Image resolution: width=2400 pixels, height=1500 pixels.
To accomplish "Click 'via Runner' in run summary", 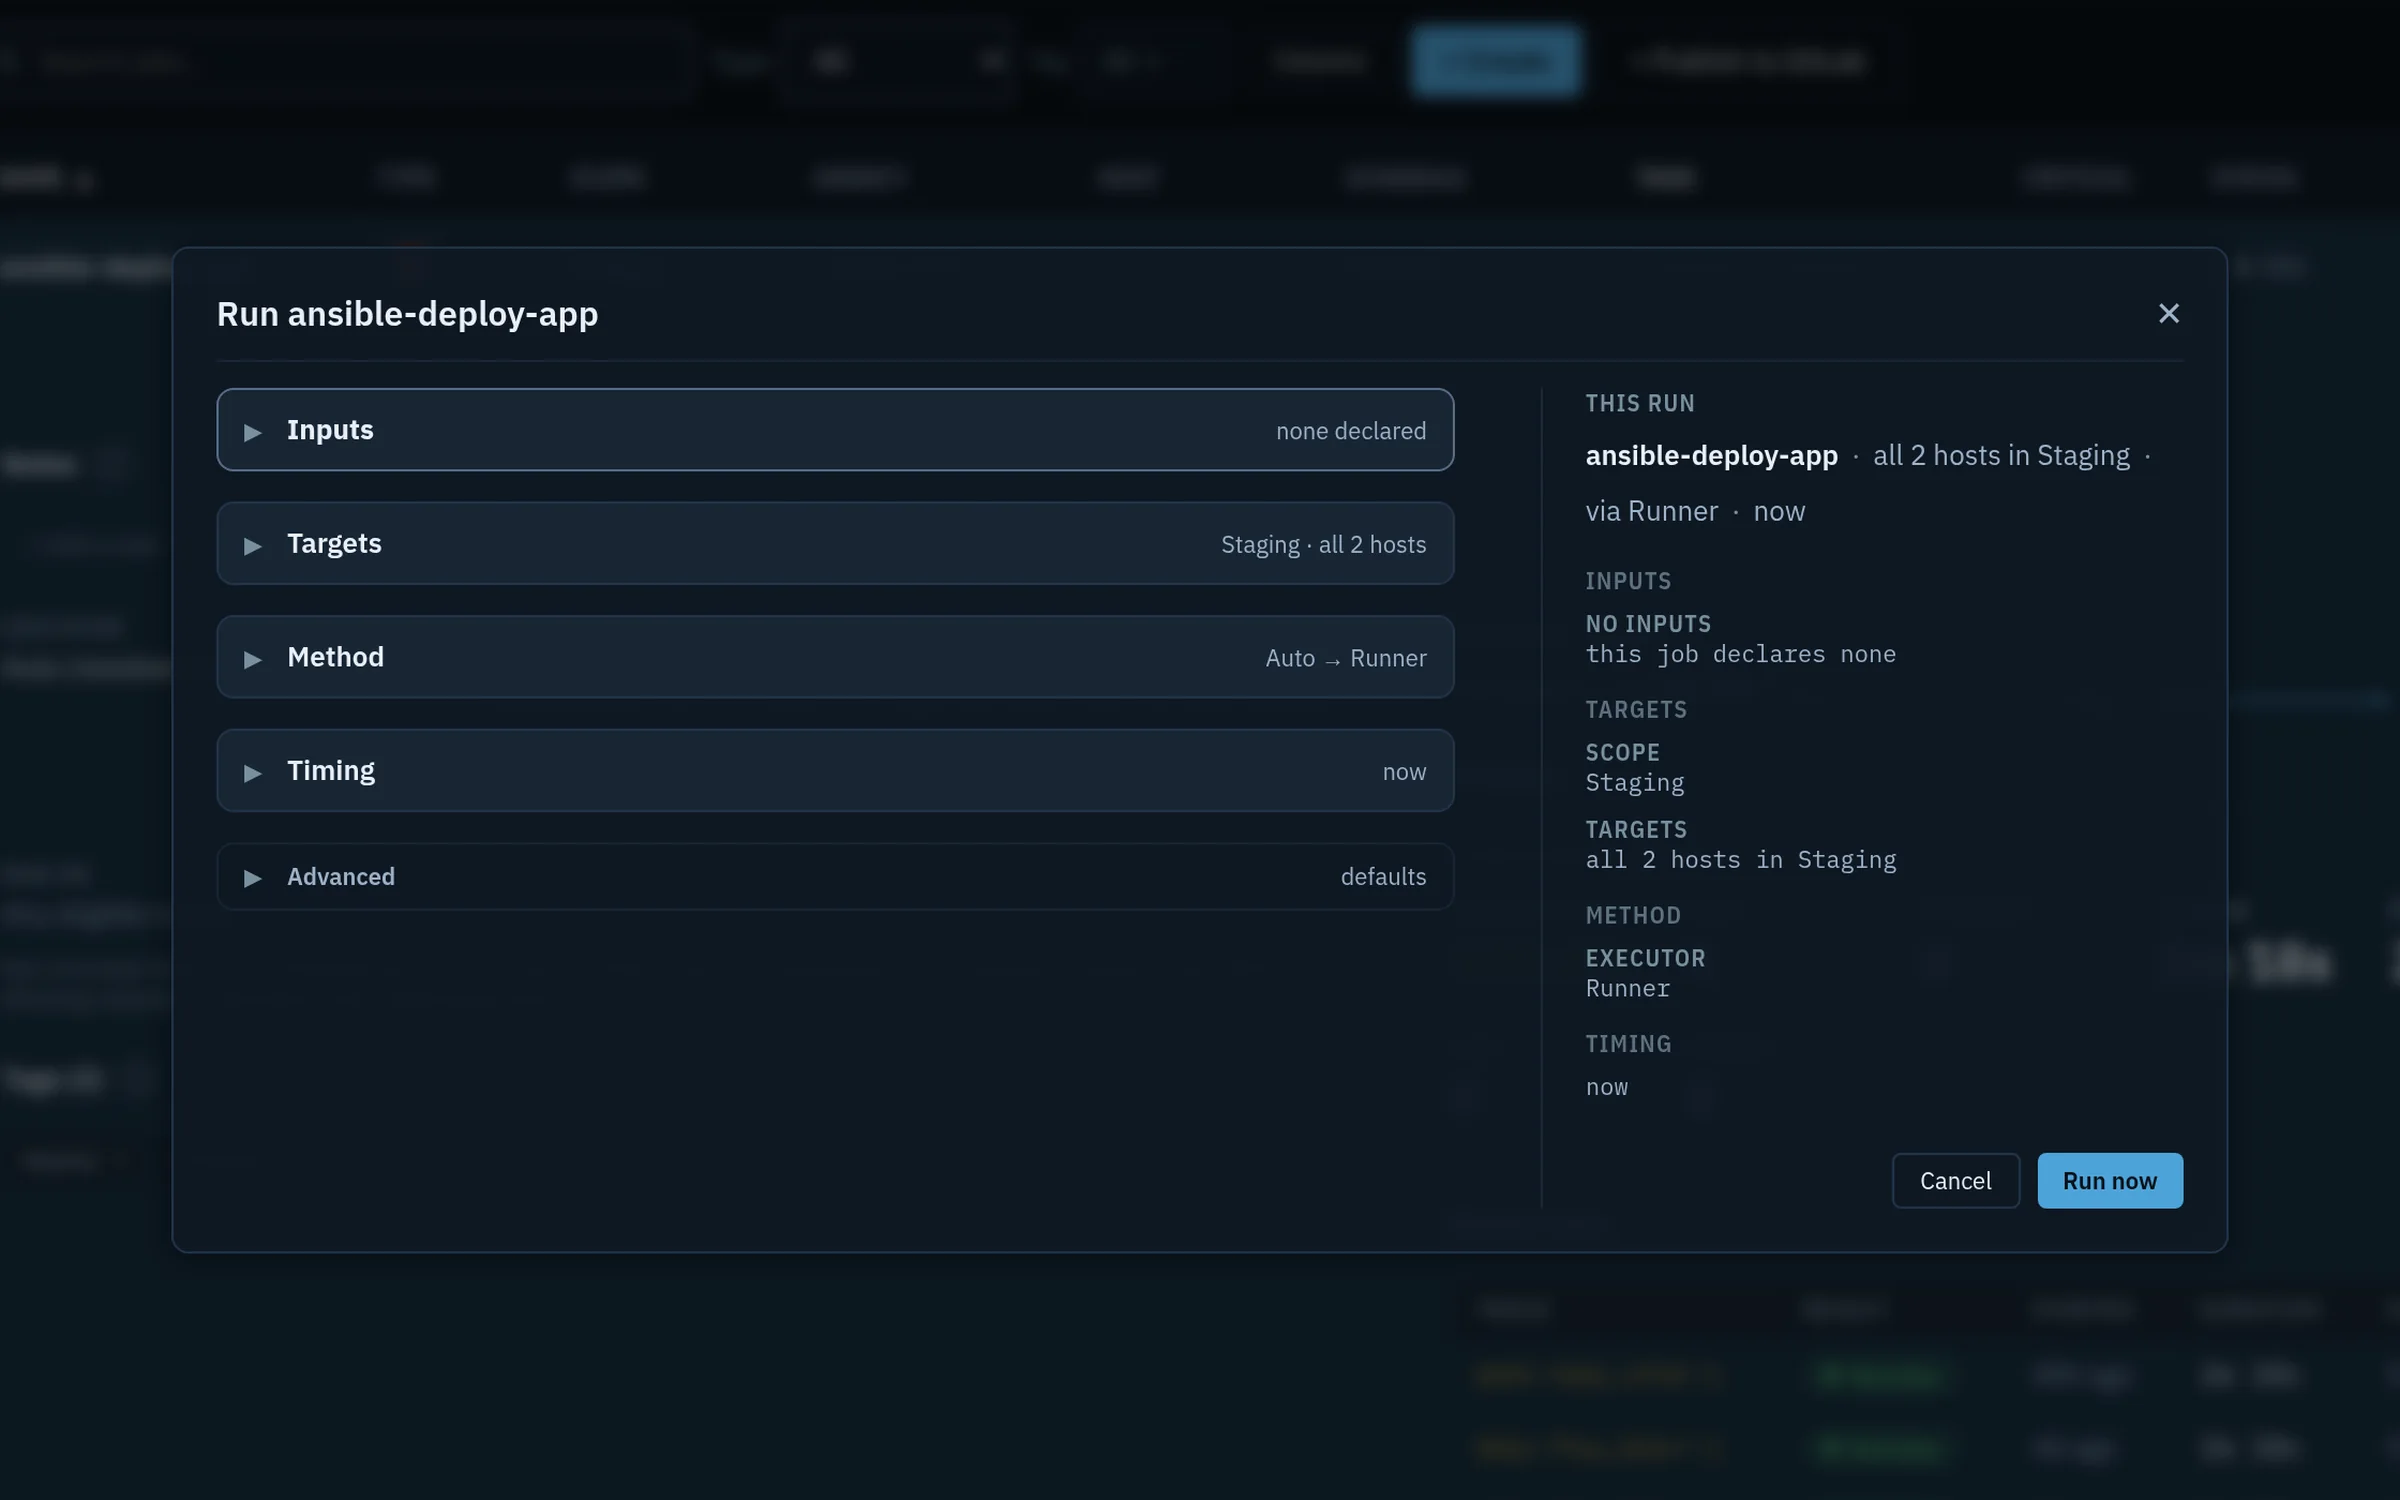I will (1651, 511).
